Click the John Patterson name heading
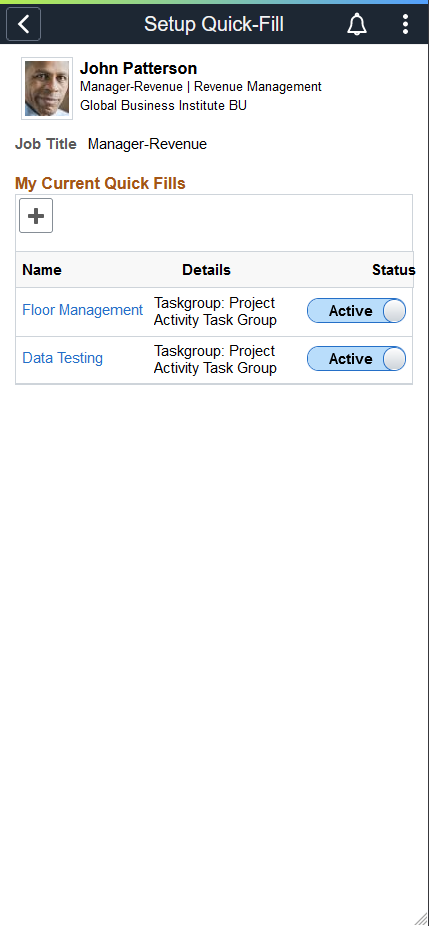 point(138,69)
